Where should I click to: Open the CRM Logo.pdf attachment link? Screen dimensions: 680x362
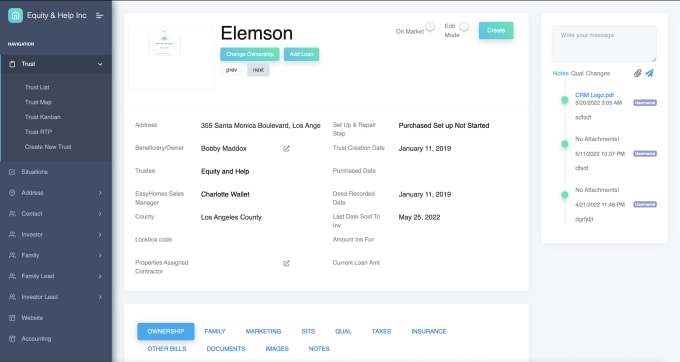tap(594, 95)
